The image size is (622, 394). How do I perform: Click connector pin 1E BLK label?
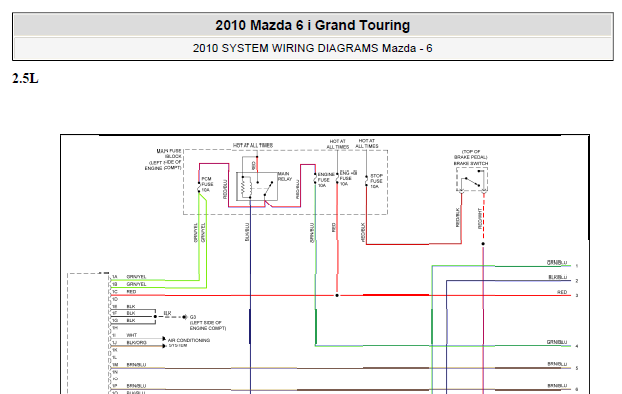click(x=124, y=307)
